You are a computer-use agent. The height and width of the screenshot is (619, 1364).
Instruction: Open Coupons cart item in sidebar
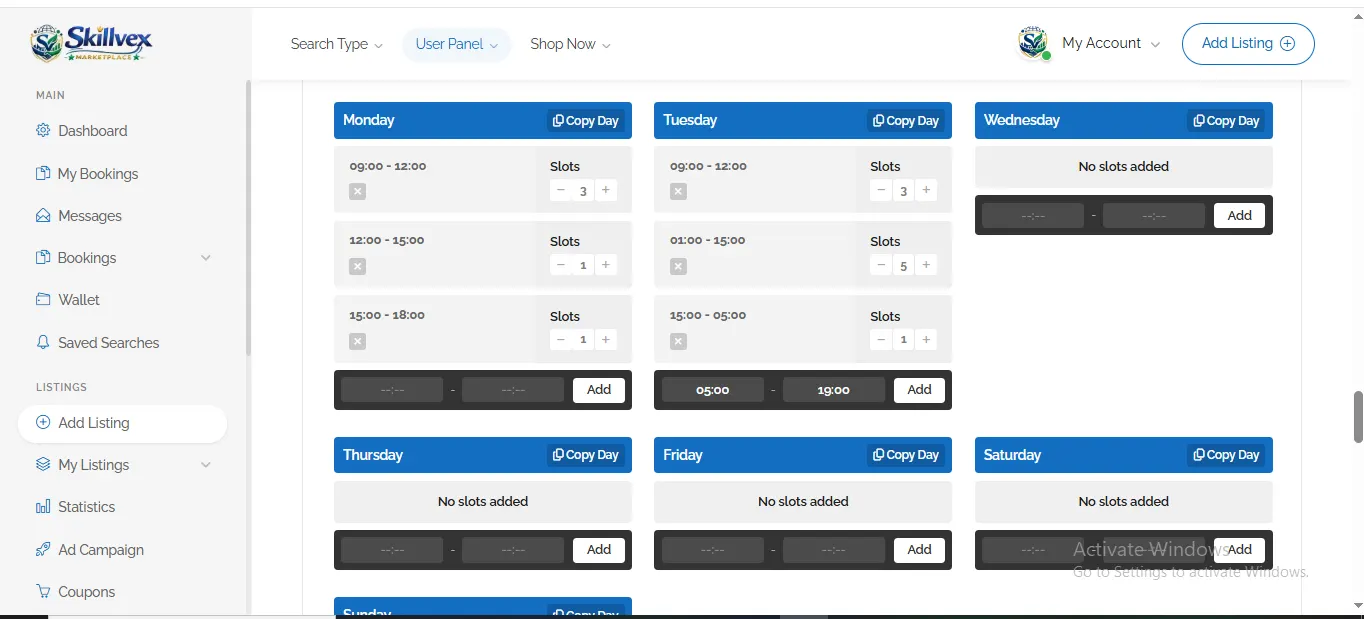coord(86,592)
